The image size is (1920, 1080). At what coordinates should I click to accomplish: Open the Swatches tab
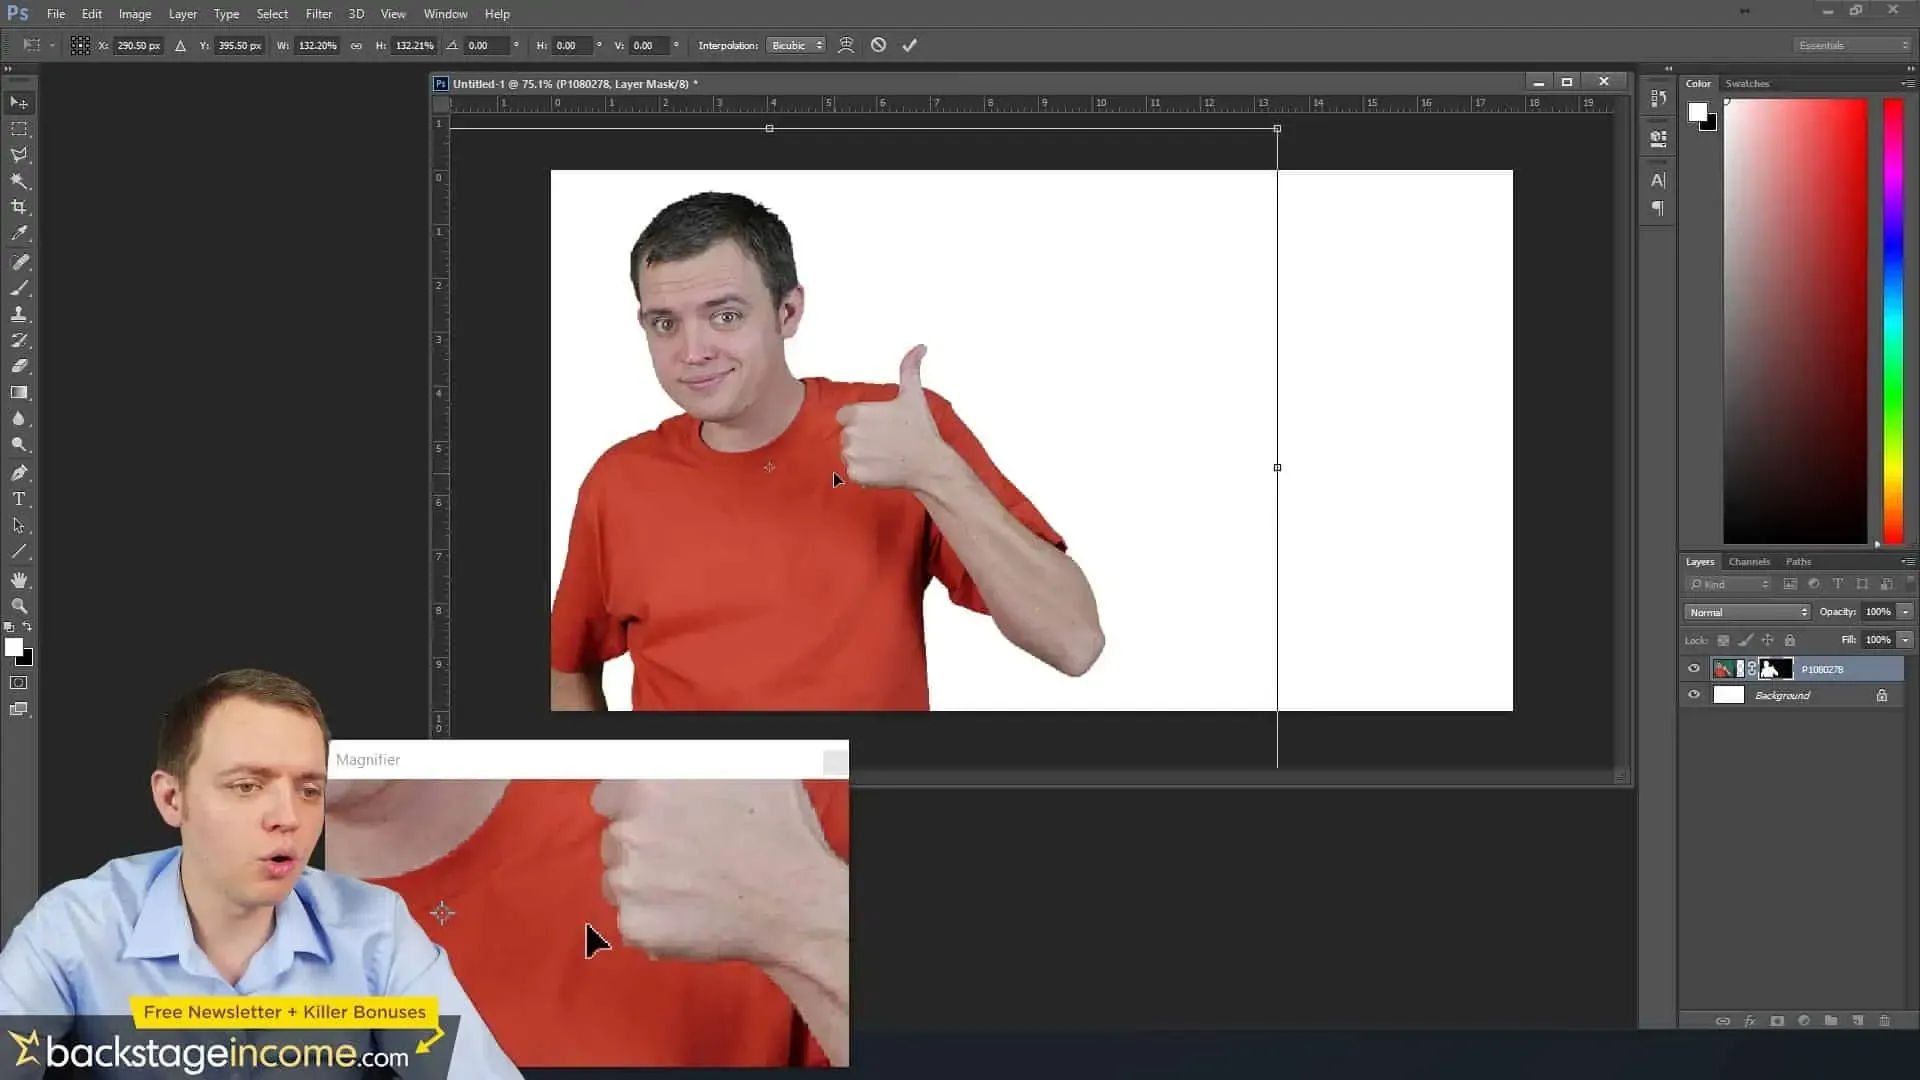[1746, 83]
